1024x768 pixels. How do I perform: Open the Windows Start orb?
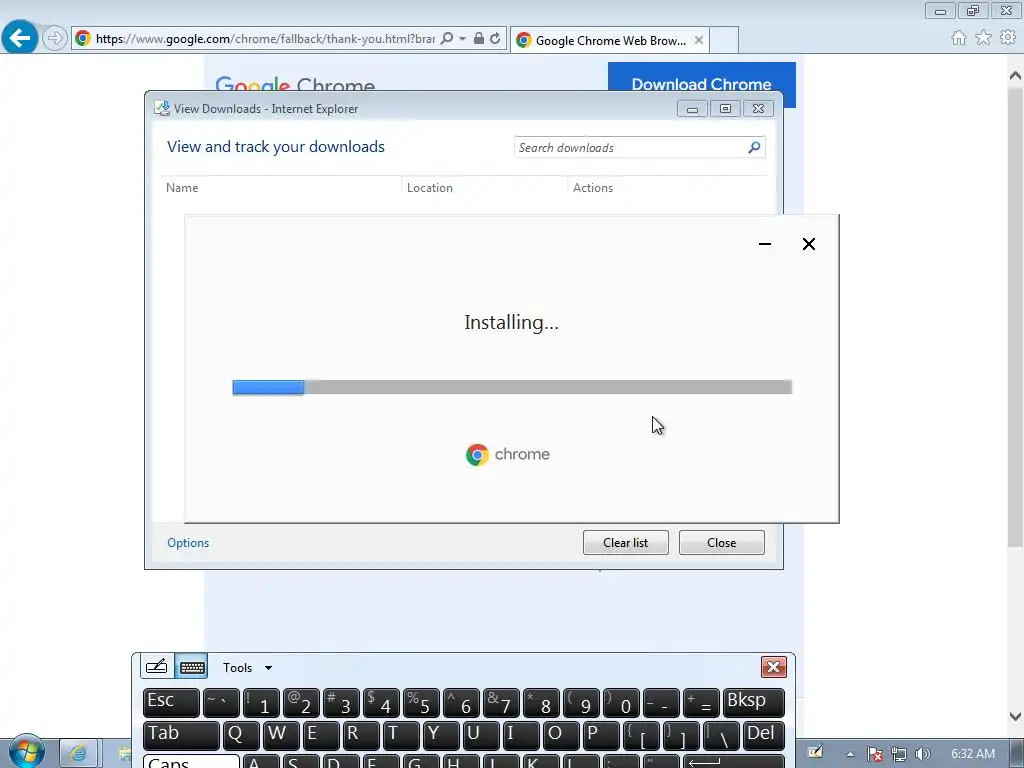pos(26,752)
